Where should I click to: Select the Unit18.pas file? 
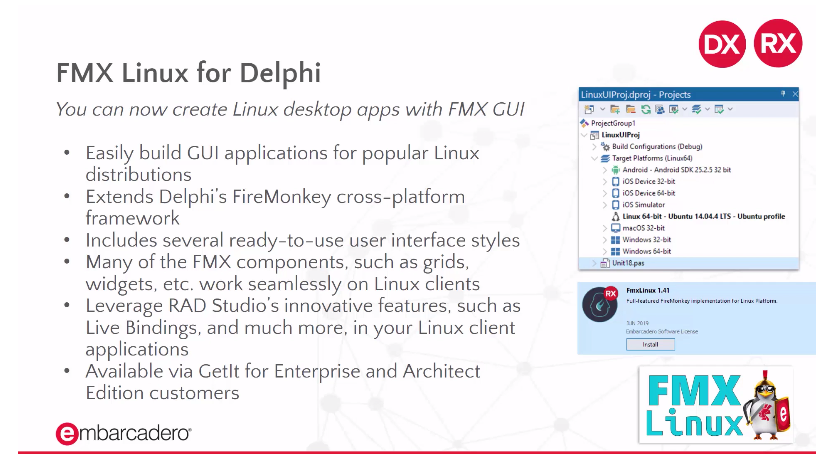pos(628,263)
